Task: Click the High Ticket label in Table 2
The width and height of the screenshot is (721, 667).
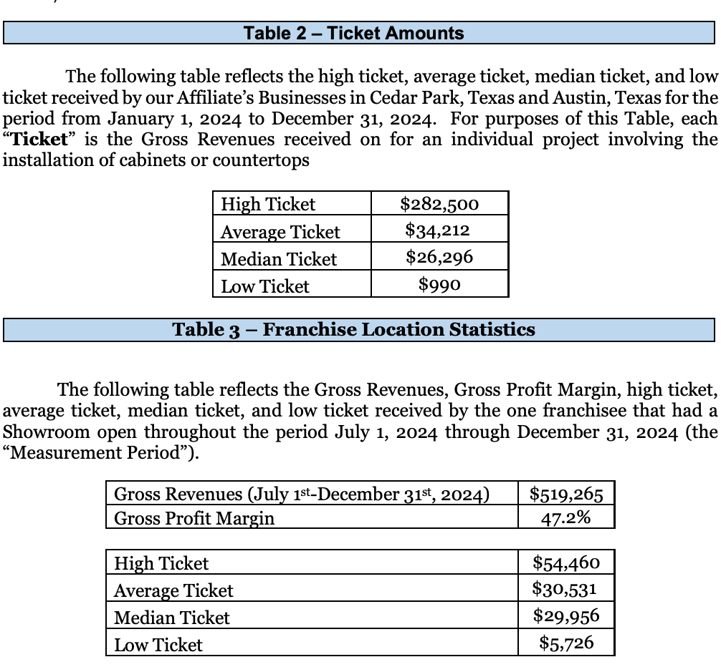Action: 268,204
